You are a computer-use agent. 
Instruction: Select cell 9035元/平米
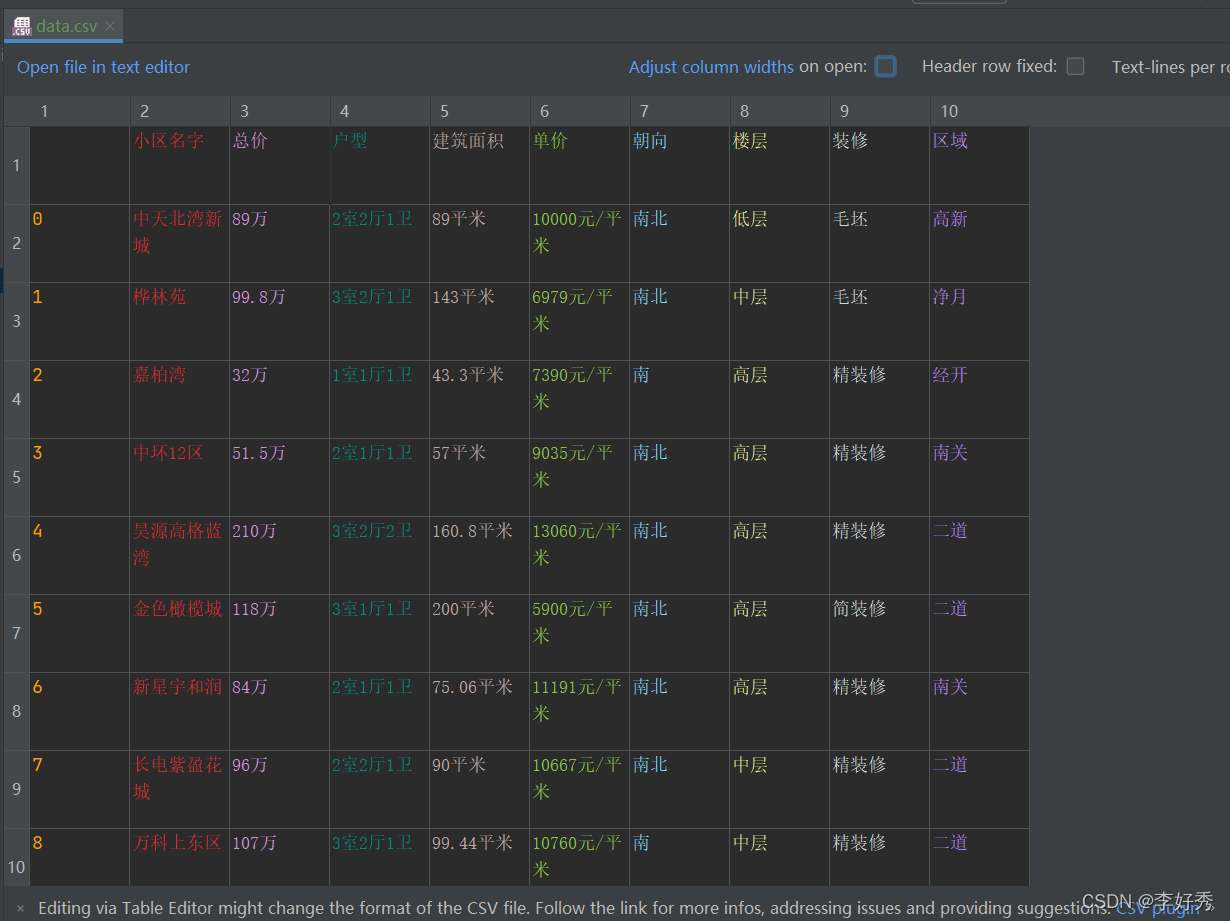580,477
